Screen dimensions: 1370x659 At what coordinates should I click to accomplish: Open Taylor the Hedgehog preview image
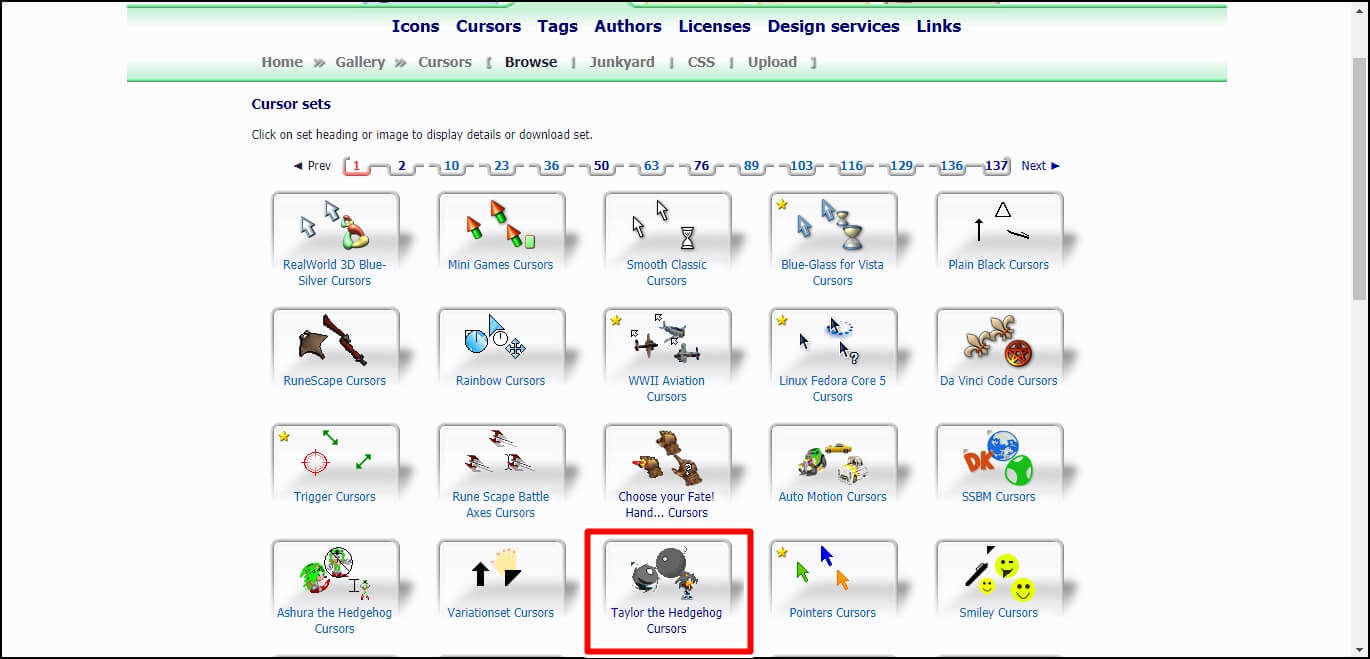(x=667, y=572)
